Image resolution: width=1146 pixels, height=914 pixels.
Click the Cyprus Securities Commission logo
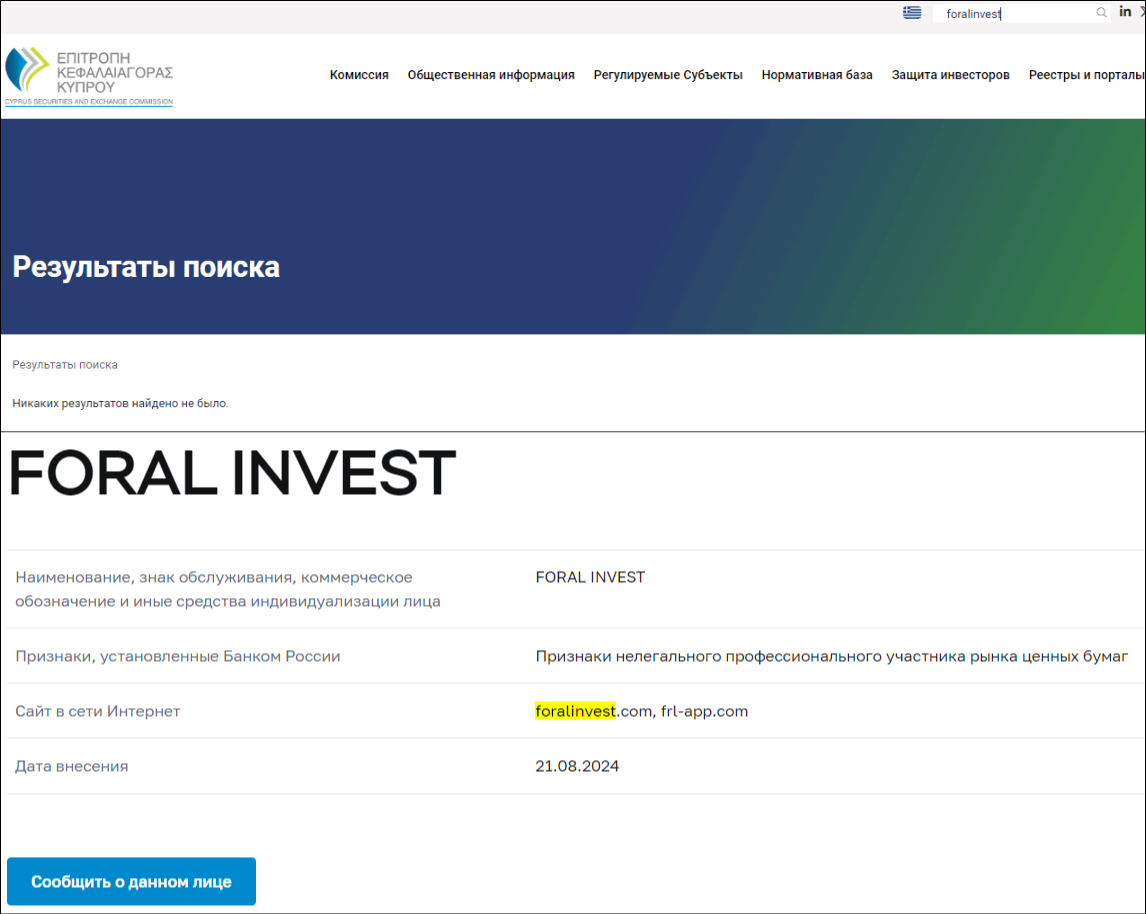[88, 77]
